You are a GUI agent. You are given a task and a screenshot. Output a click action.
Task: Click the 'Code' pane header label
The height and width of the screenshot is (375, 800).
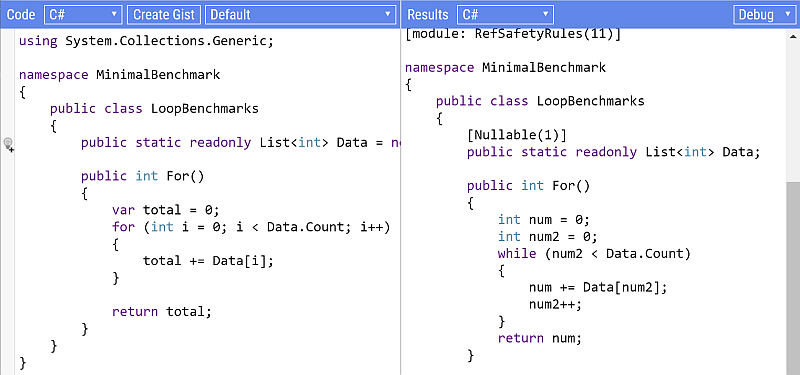click(21, 14)
